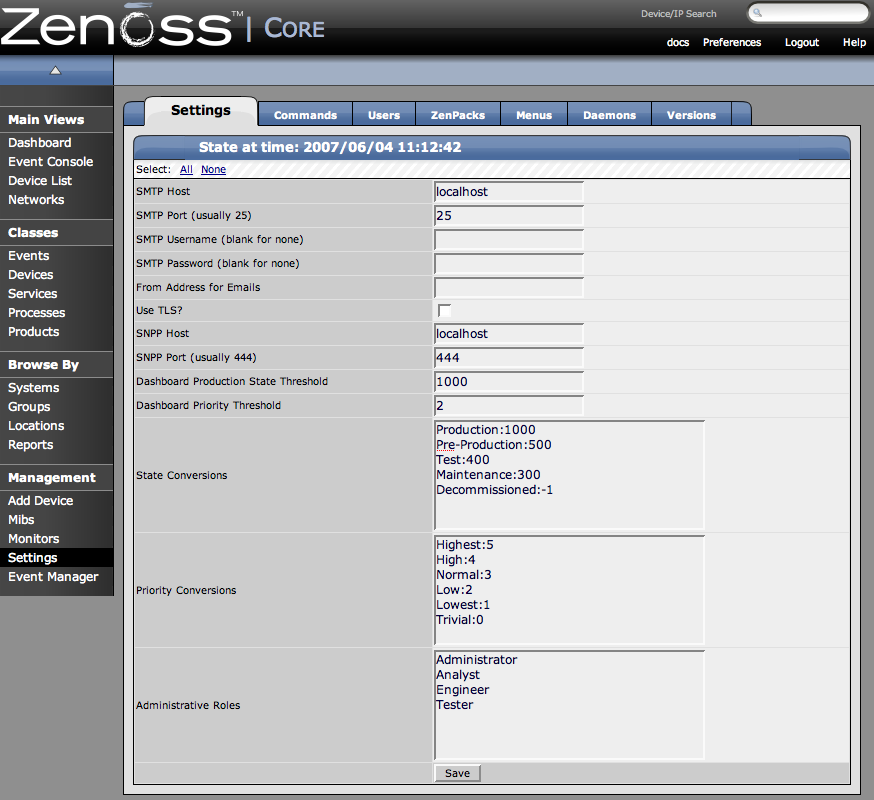
Task: Browse by Systems
Action: 33,388
